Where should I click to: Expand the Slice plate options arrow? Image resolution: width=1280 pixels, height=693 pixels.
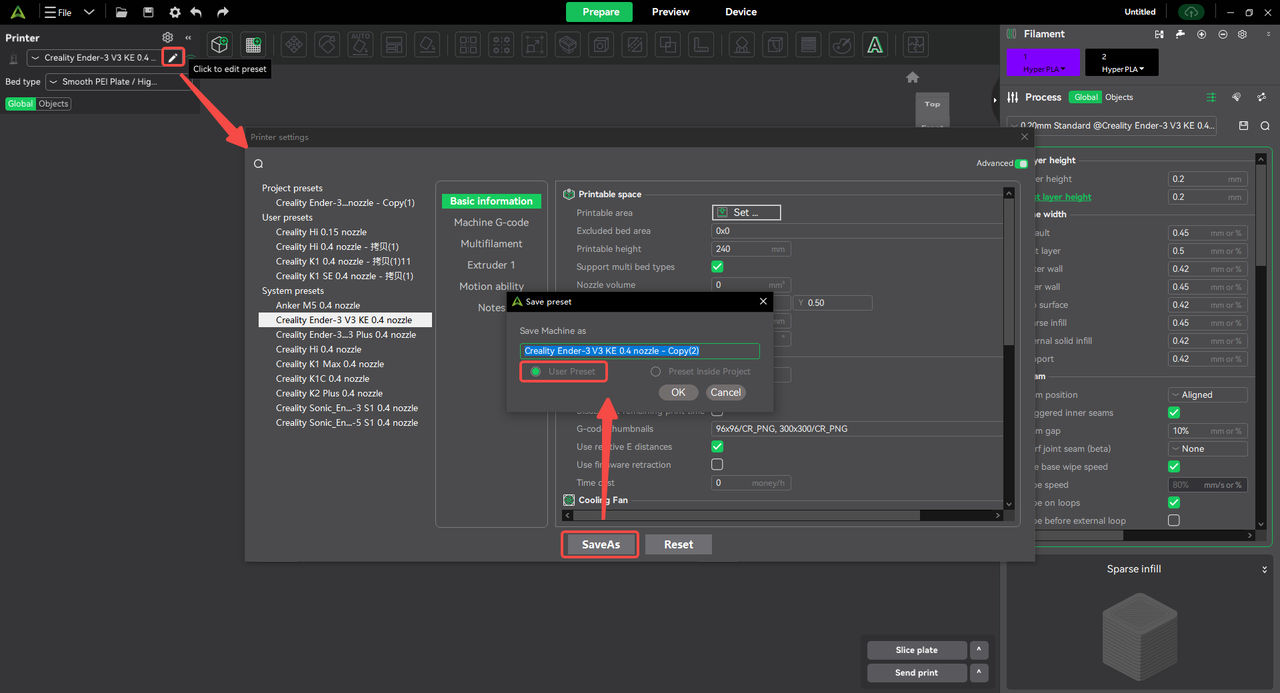(980, 650)
